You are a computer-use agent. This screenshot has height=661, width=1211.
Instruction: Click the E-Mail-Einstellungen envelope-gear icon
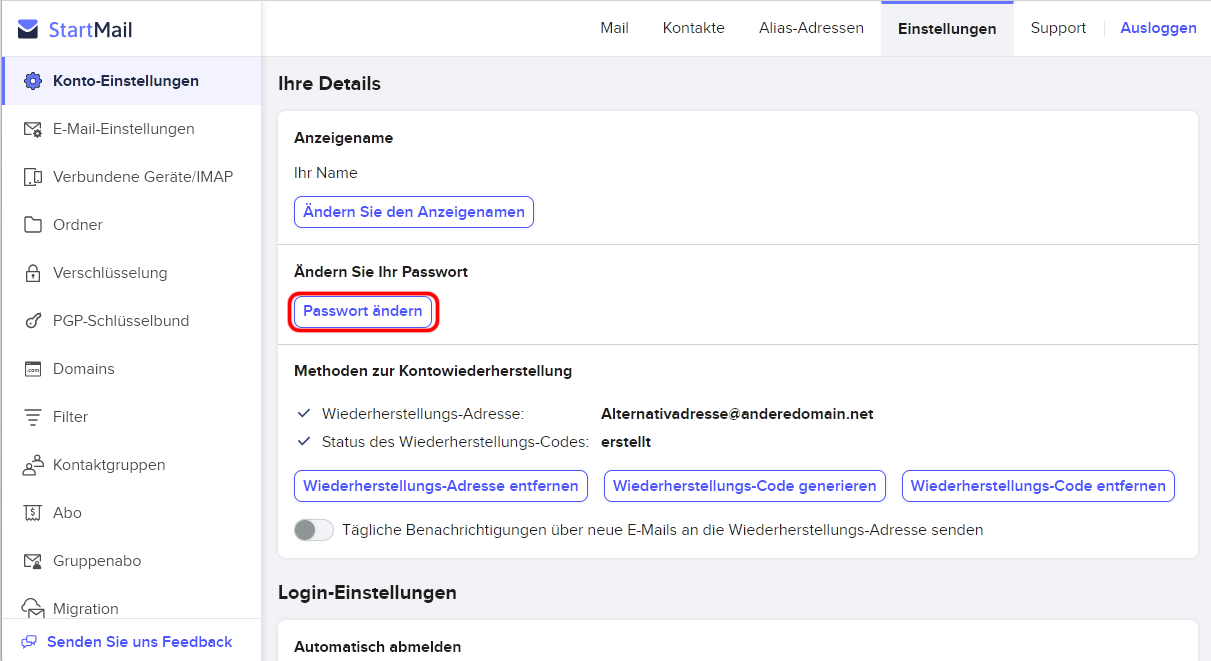[33, 129]
